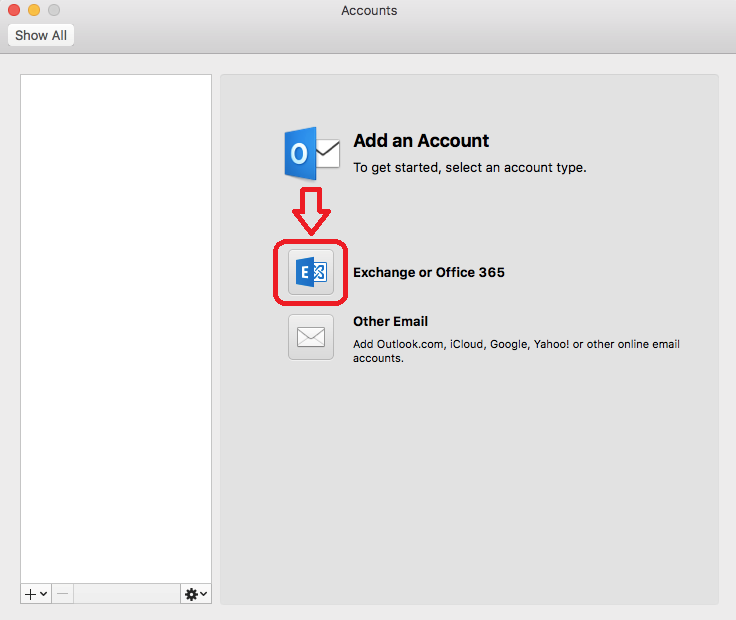Click the 'To get started' instruction text
The image size is (736, 620).
[x=470, y=168]
